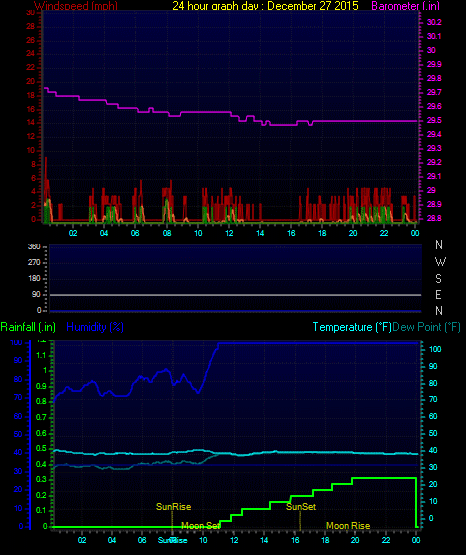
Task: Click the 29.5 barometer scale value
Action: click(434, 120)
